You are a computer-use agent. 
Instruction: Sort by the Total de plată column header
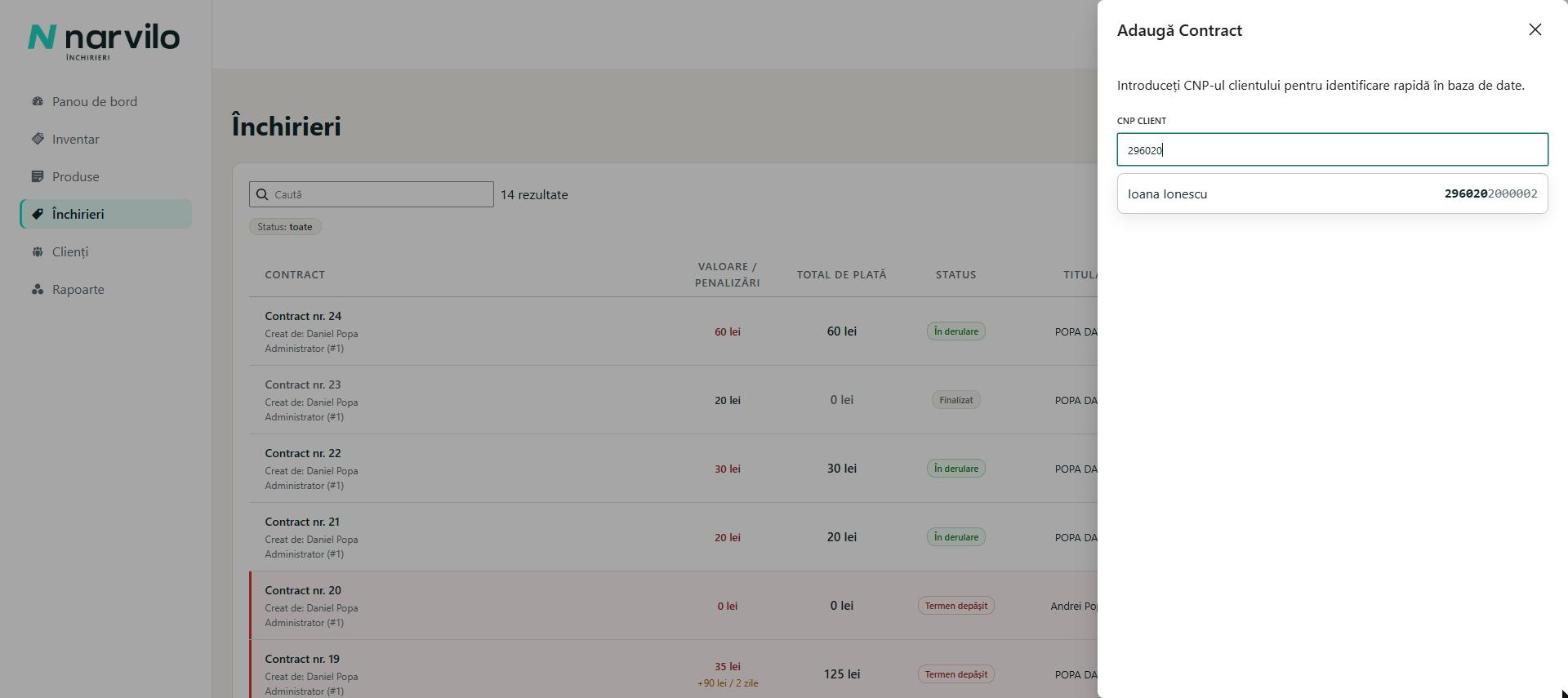[841, 275]
